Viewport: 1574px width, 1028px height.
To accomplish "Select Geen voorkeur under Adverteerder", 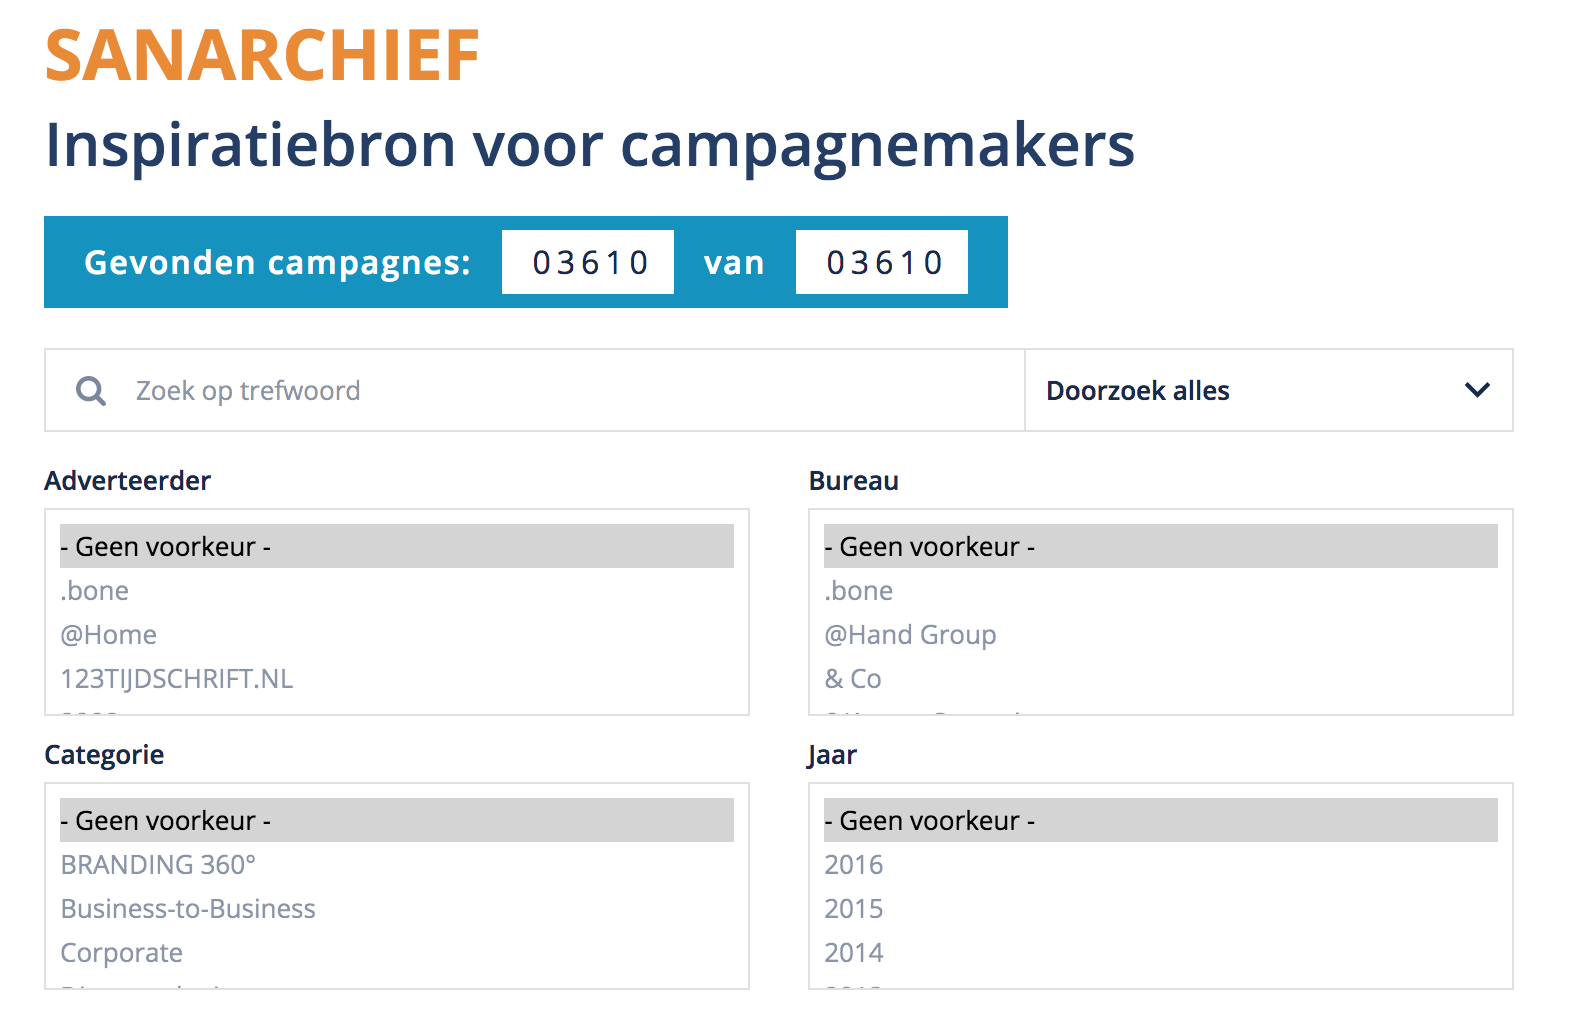I will 396,547.
